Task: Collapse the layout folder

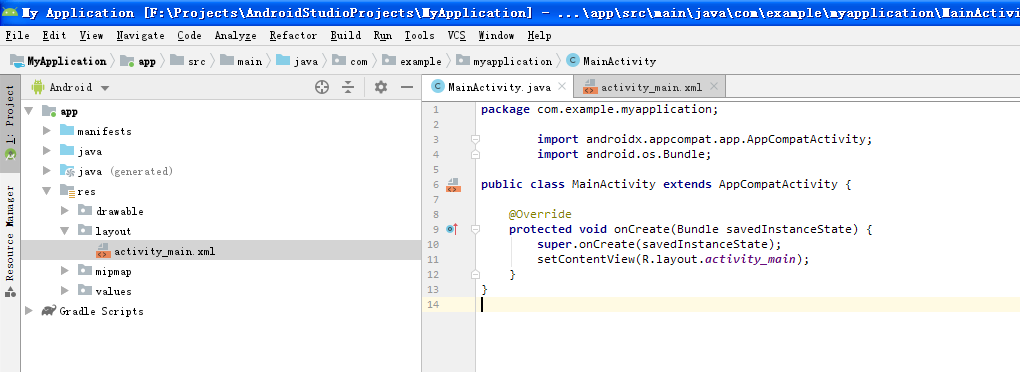Action: [65, 231]
